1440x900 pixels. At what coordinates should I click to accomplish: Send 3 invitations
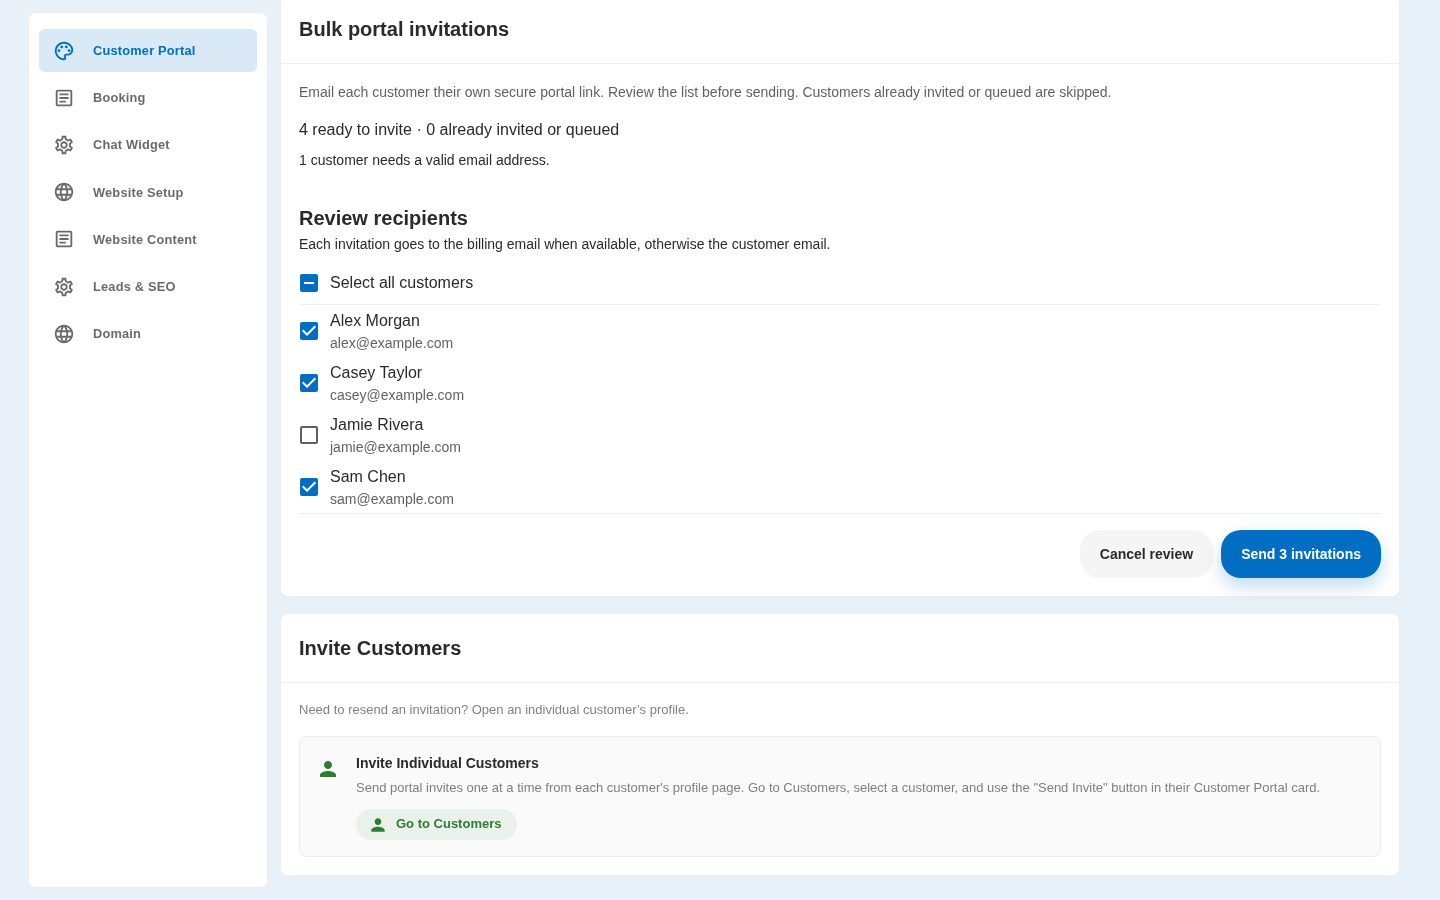point(1301,554)
